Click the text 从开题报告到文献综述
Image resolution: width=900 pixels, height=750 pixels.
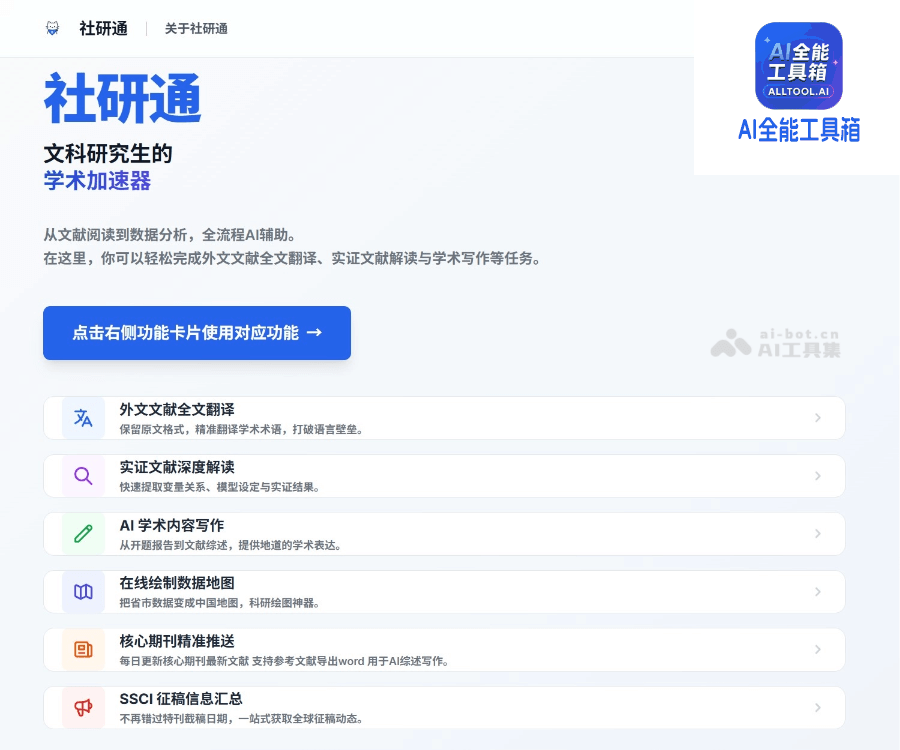(173, 545)
